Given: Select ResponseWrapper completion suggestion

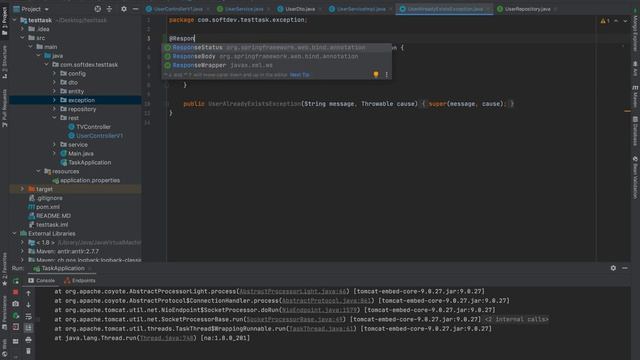Looking at the screenshot, I should click(277, 65).
